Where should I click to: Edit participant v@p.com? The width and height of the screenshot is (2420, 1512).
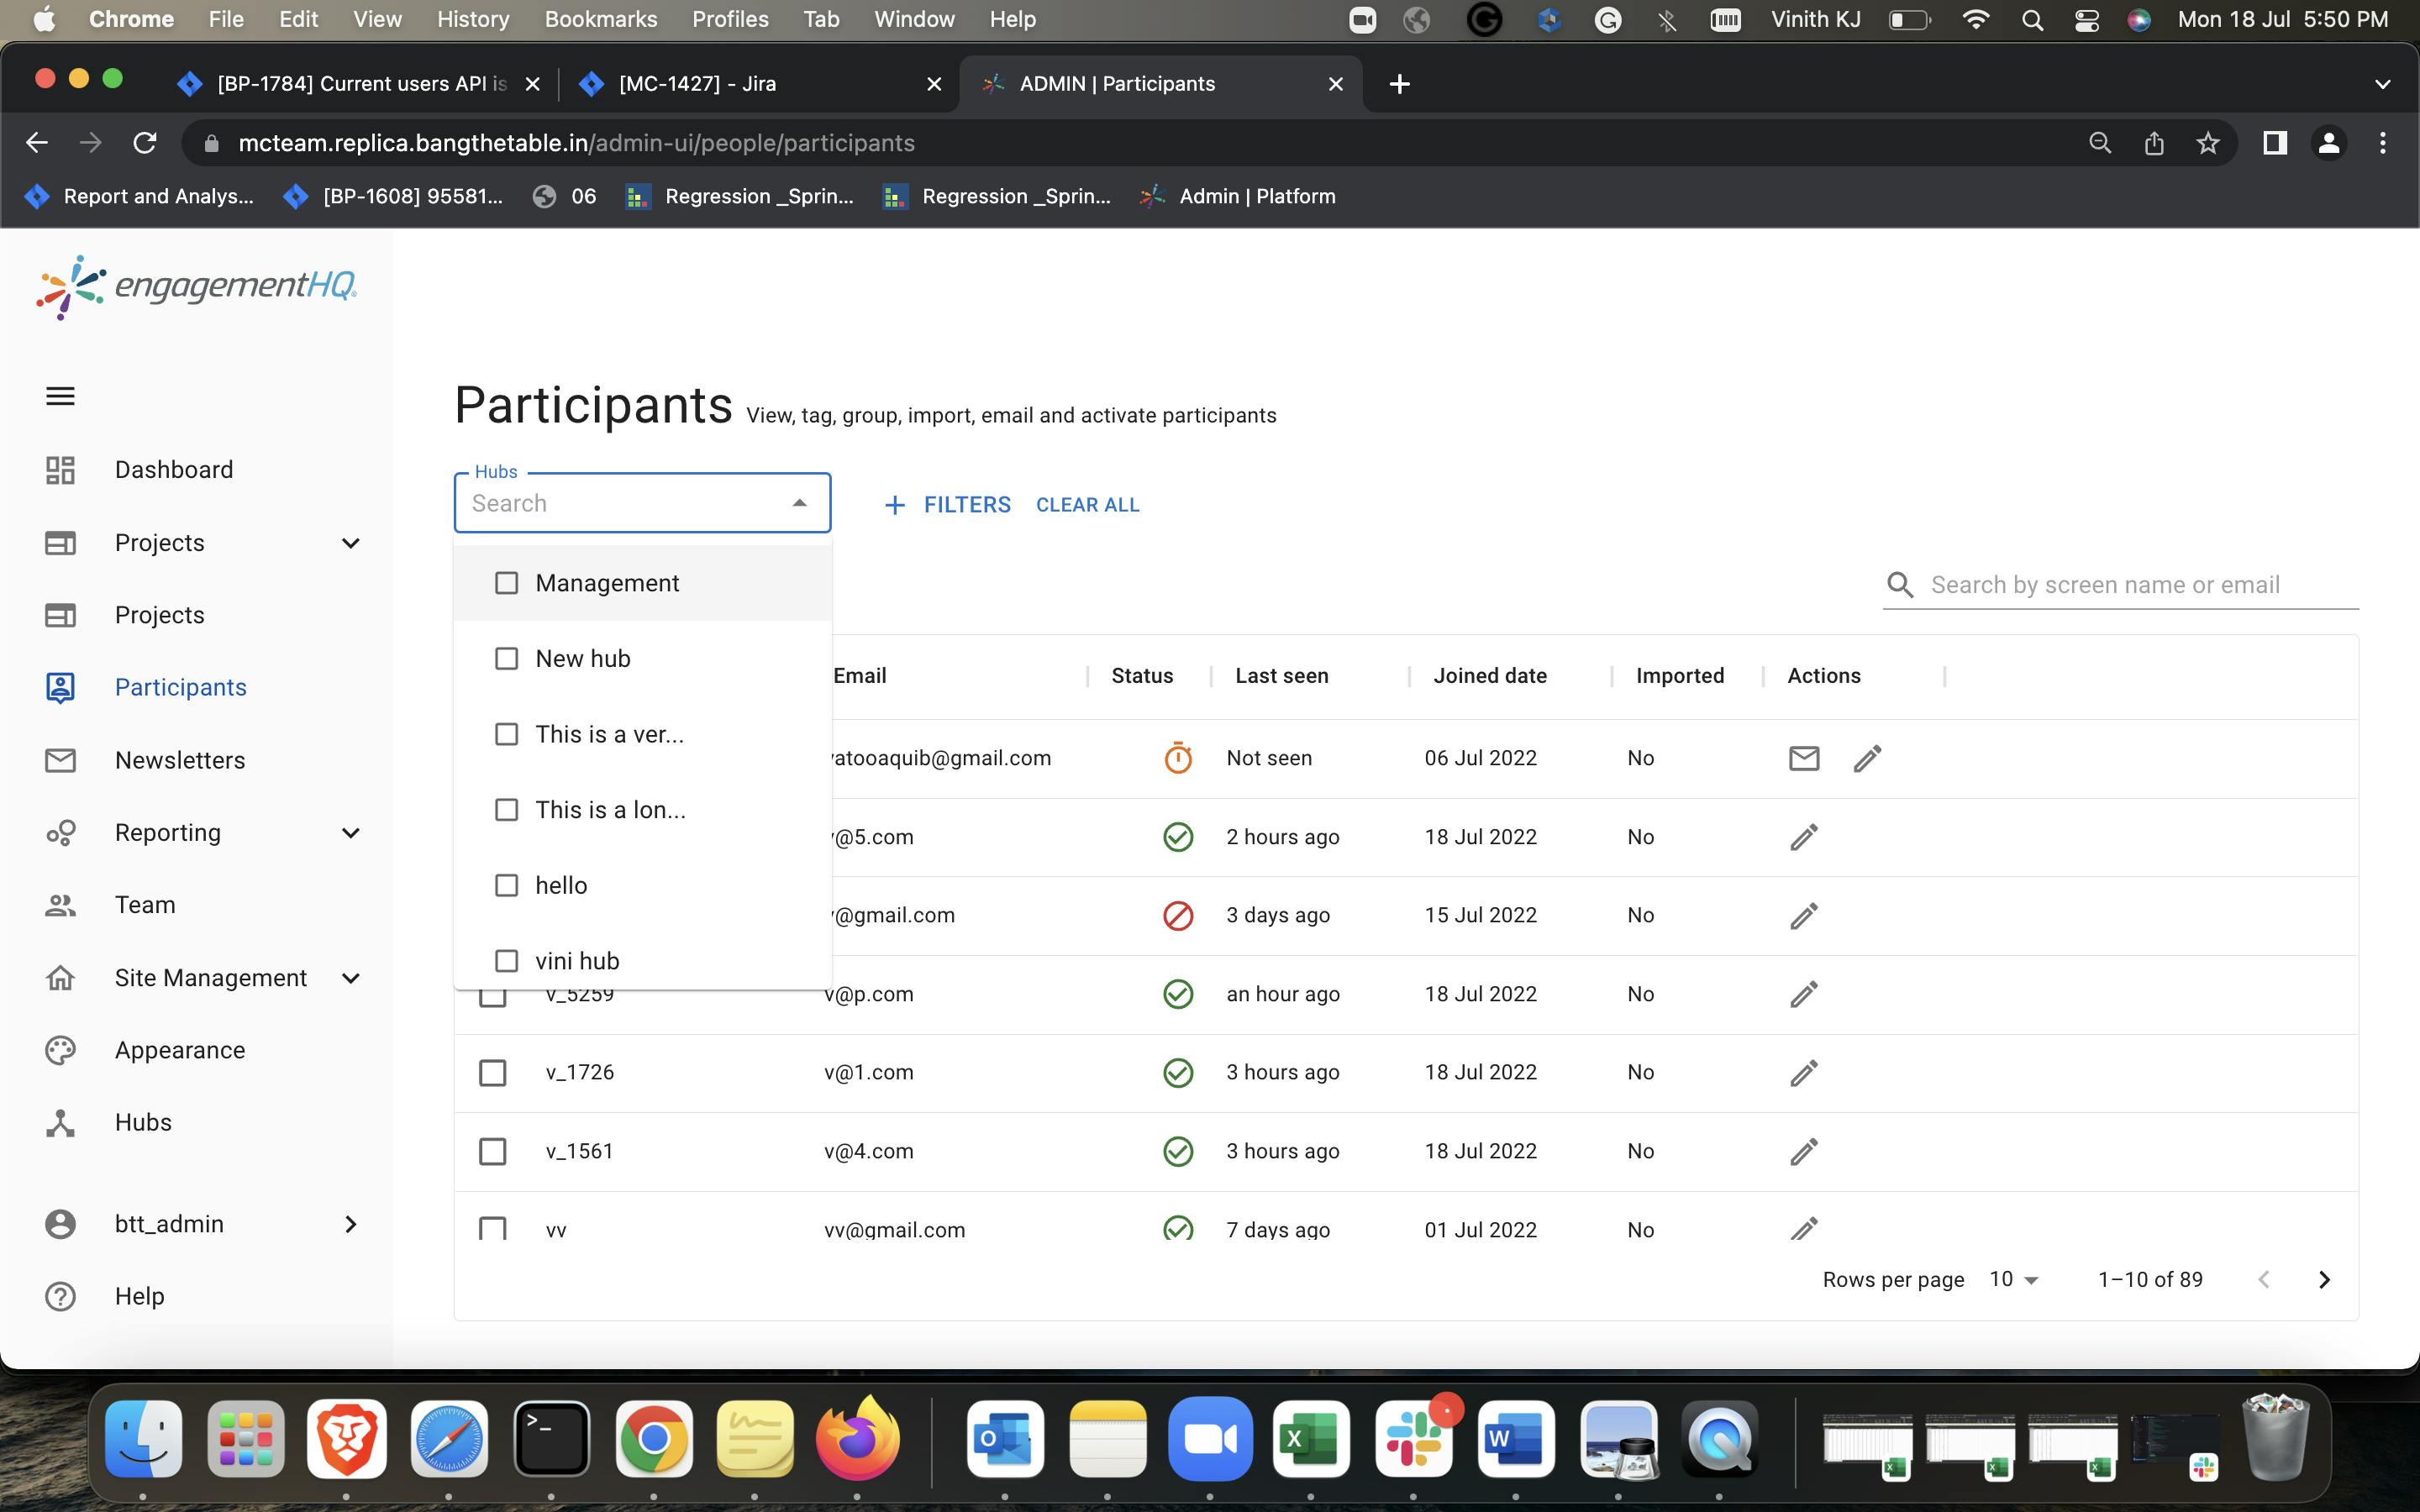coord(1803,994)
